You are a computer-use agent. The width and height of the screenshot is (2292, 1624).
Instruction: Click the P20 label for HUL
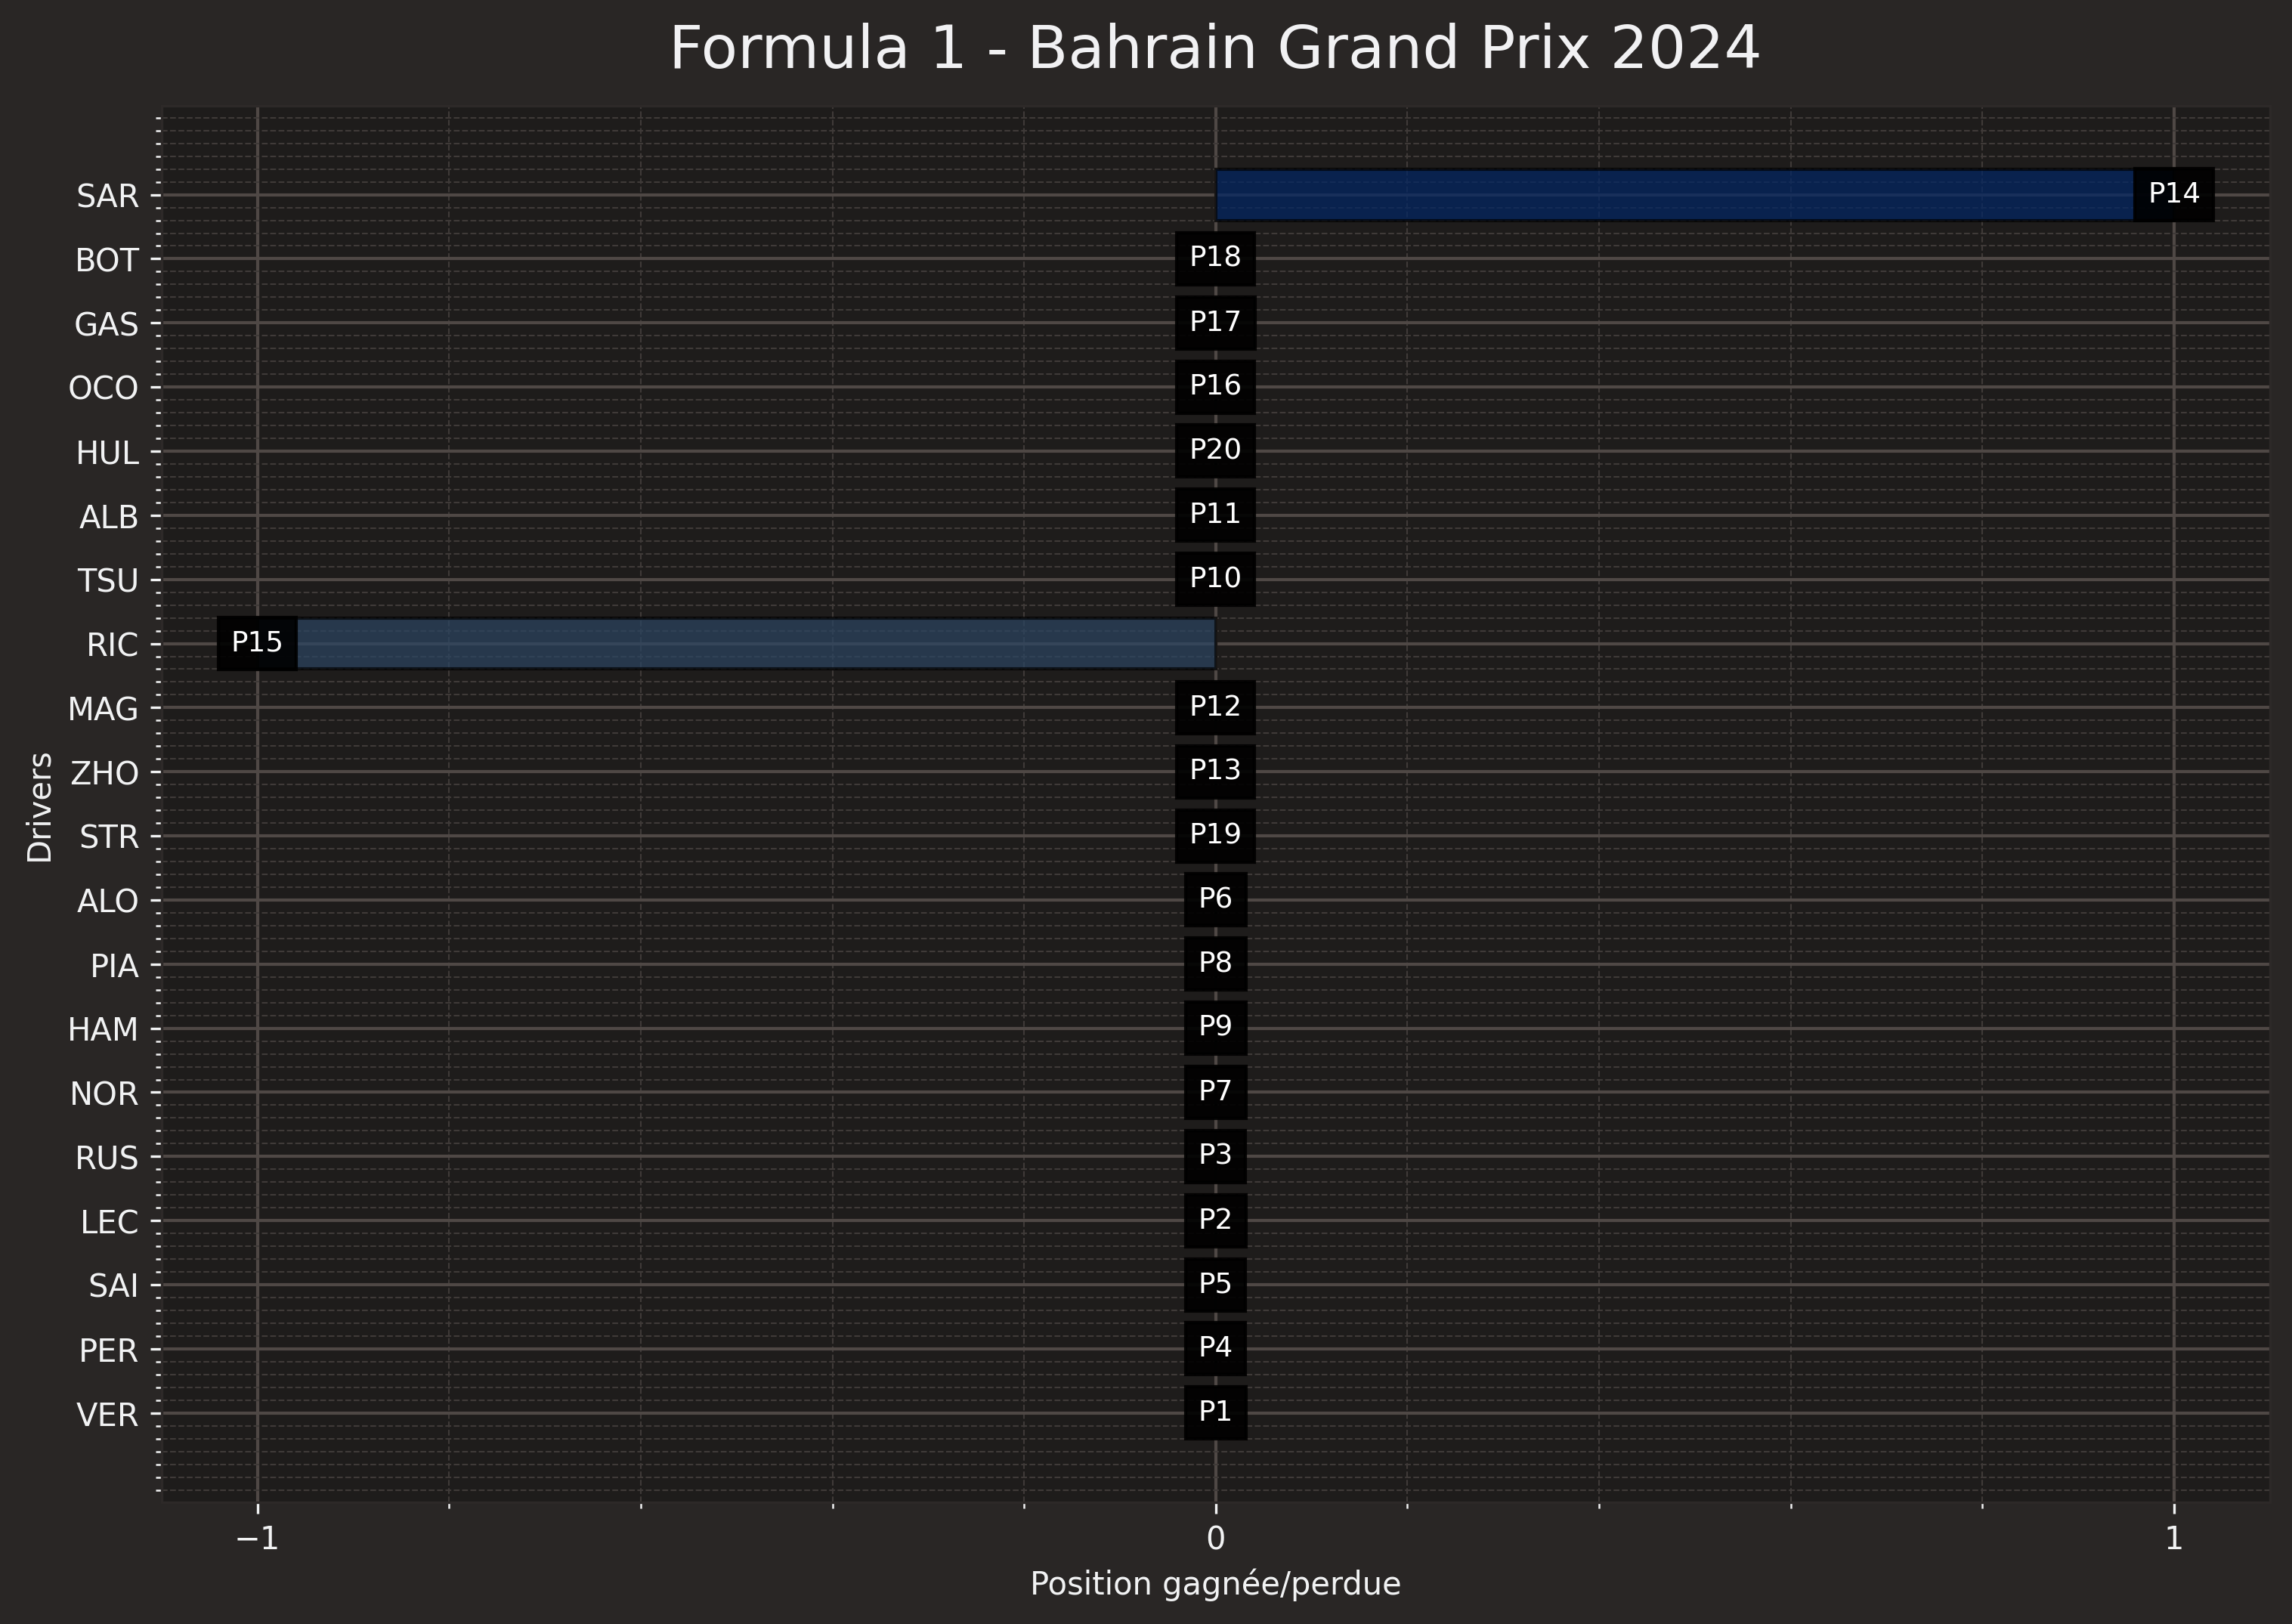pyautogui.click(x=1214, y=450)
